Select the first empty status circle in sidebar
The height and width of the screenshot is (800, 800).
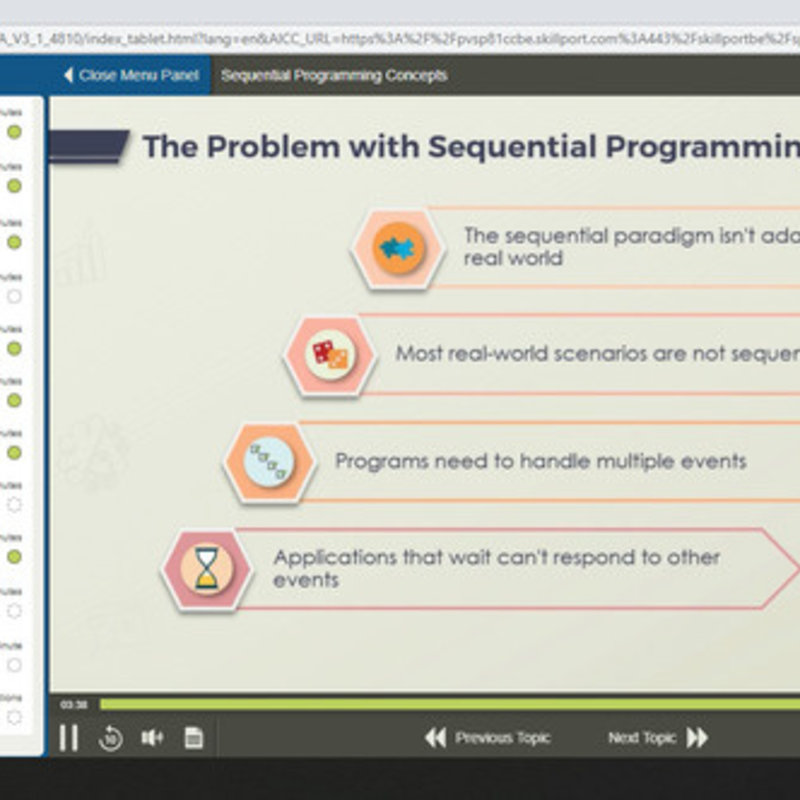14,296
